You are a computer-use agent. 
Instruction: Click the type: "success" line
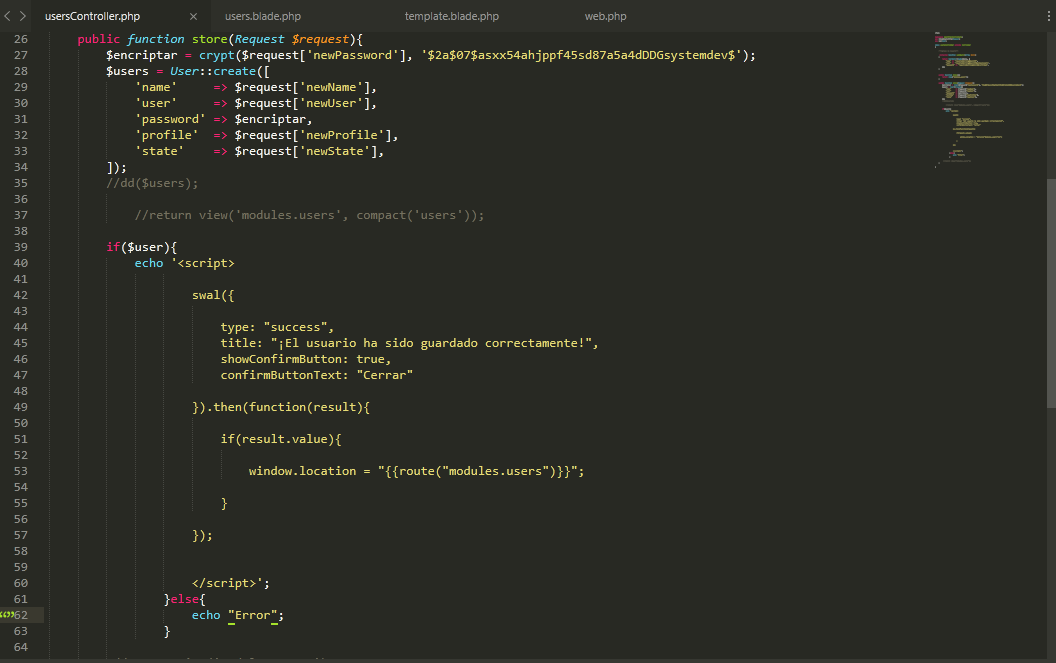tap(277, 327)
